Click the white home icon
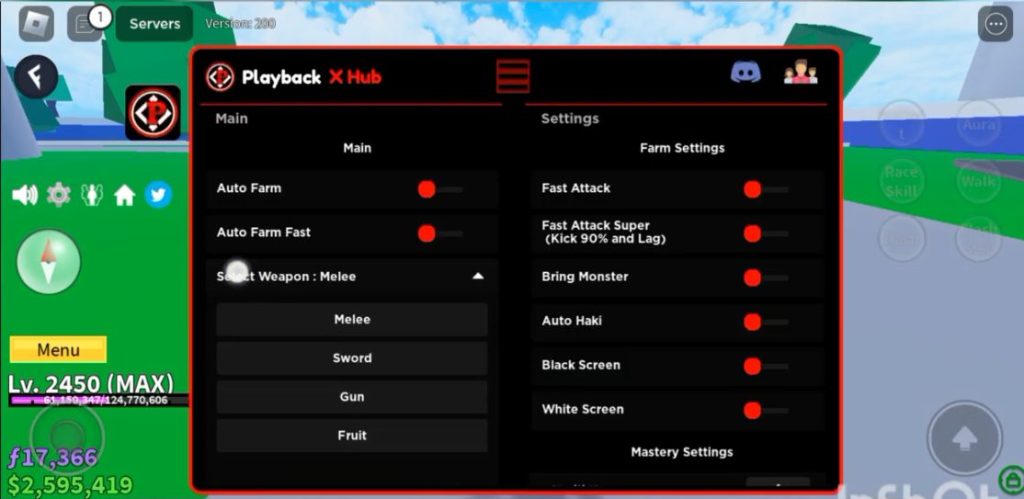The width and height of the screenshot is (1024, 499). pos(124,195)
